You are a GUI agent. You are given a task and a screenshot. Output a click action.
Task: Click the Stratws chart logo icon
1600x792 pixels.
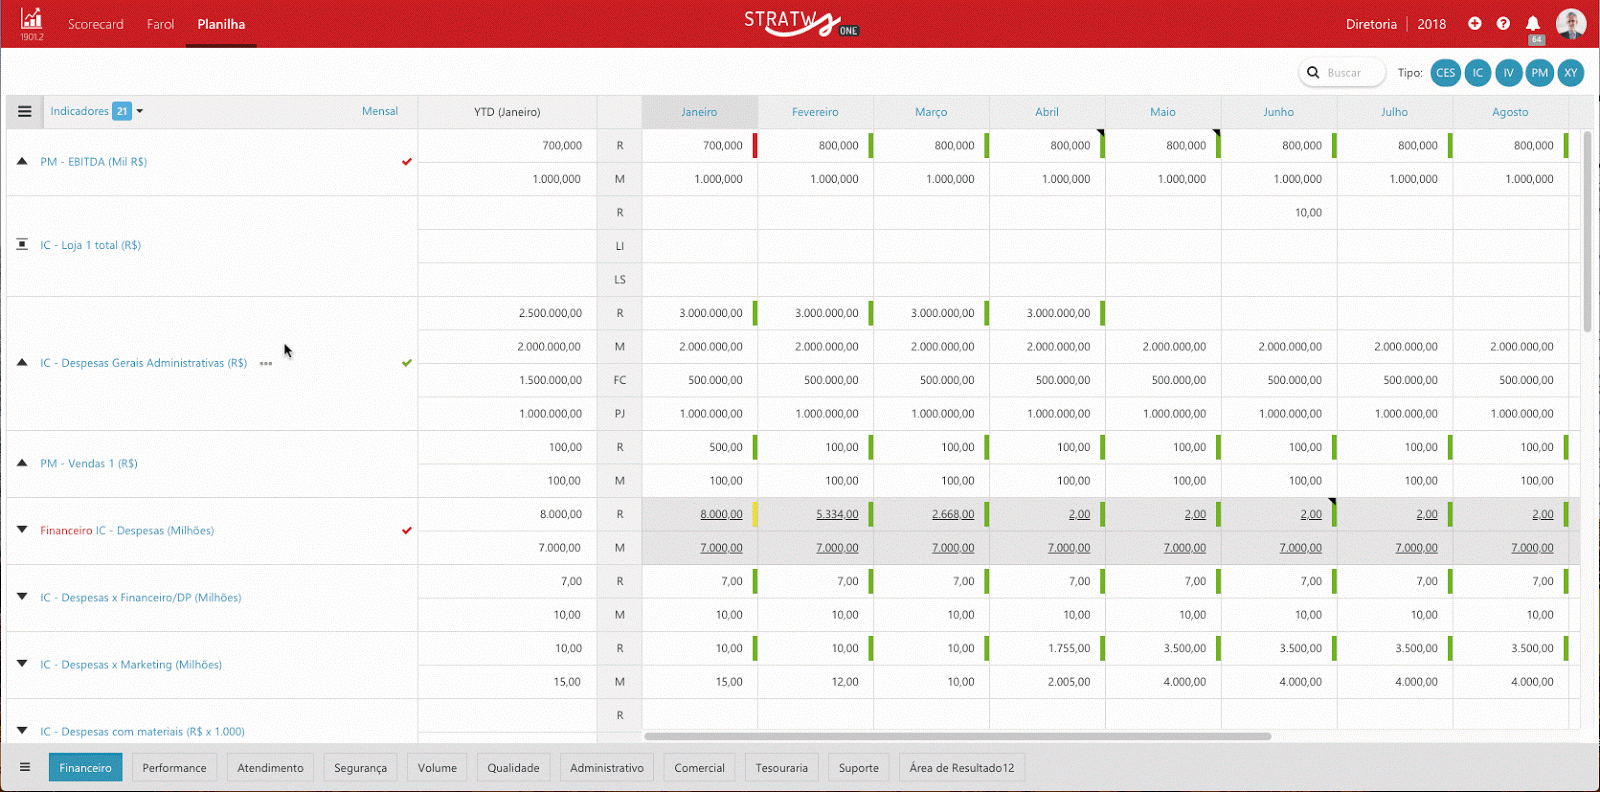[31, 19]
